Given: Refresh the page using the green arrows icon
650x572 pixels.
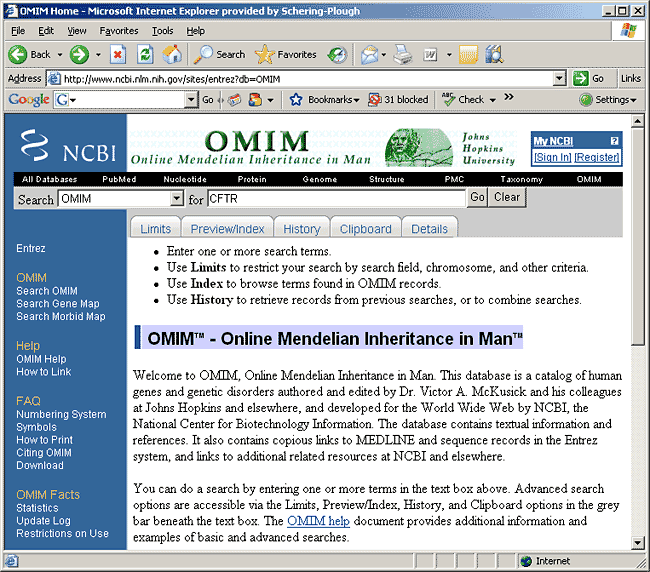Looking at the screenshot, I should [145, 54].
